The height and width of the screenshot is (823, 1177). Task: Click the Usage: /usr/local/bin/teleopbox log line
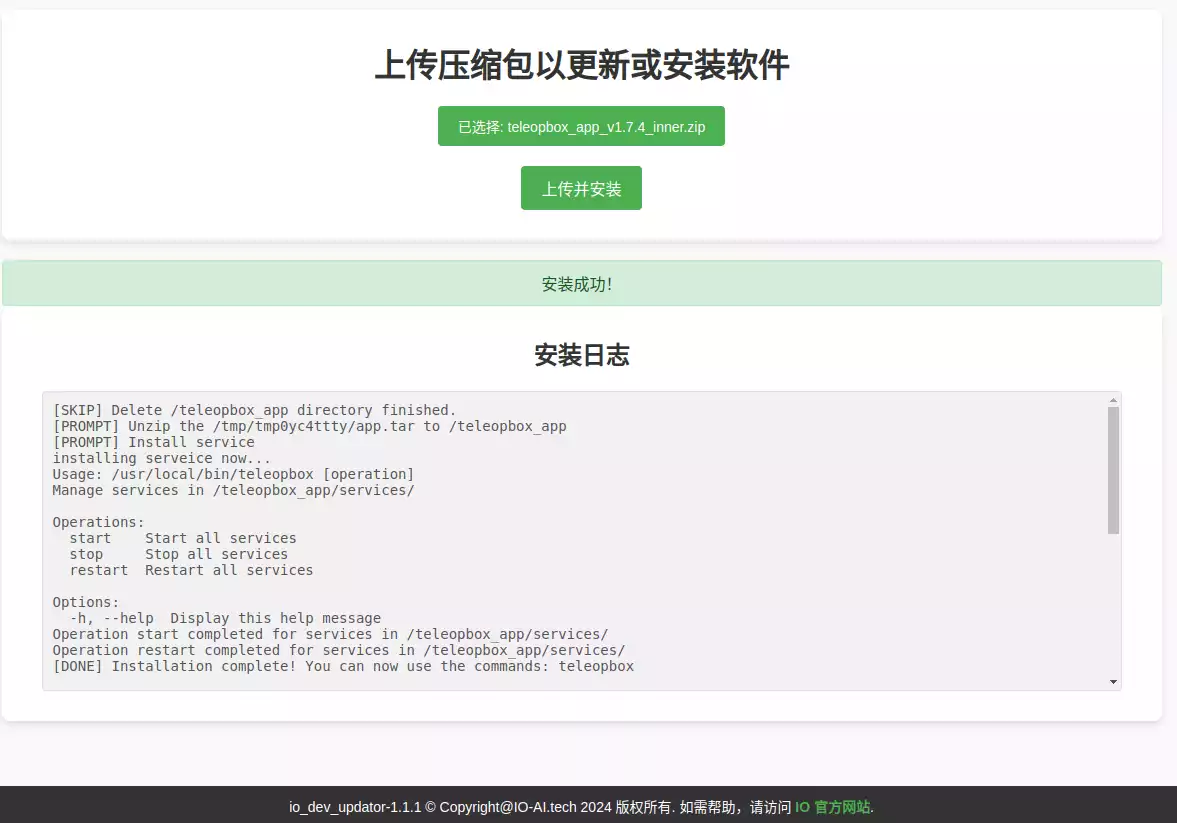coord(233,474)
